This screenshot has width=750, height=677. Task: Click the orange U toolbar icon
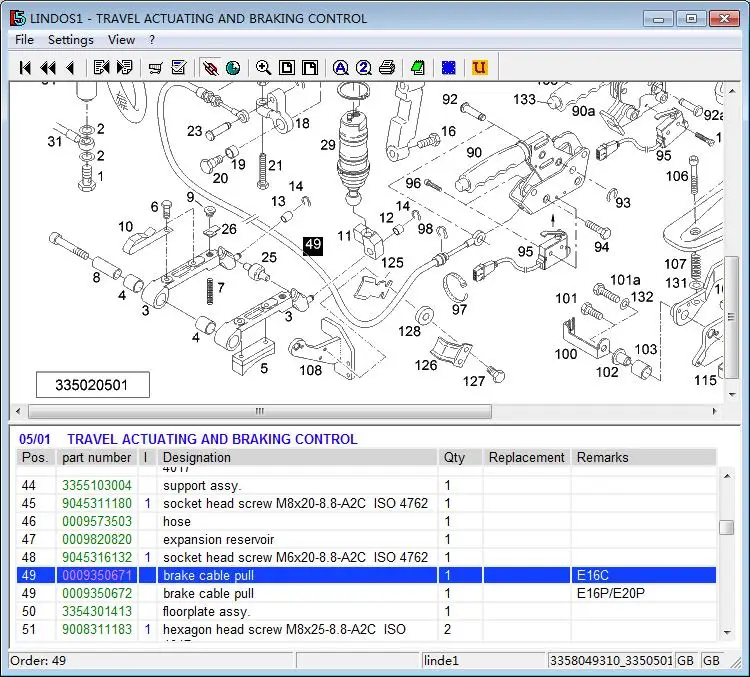480,67
